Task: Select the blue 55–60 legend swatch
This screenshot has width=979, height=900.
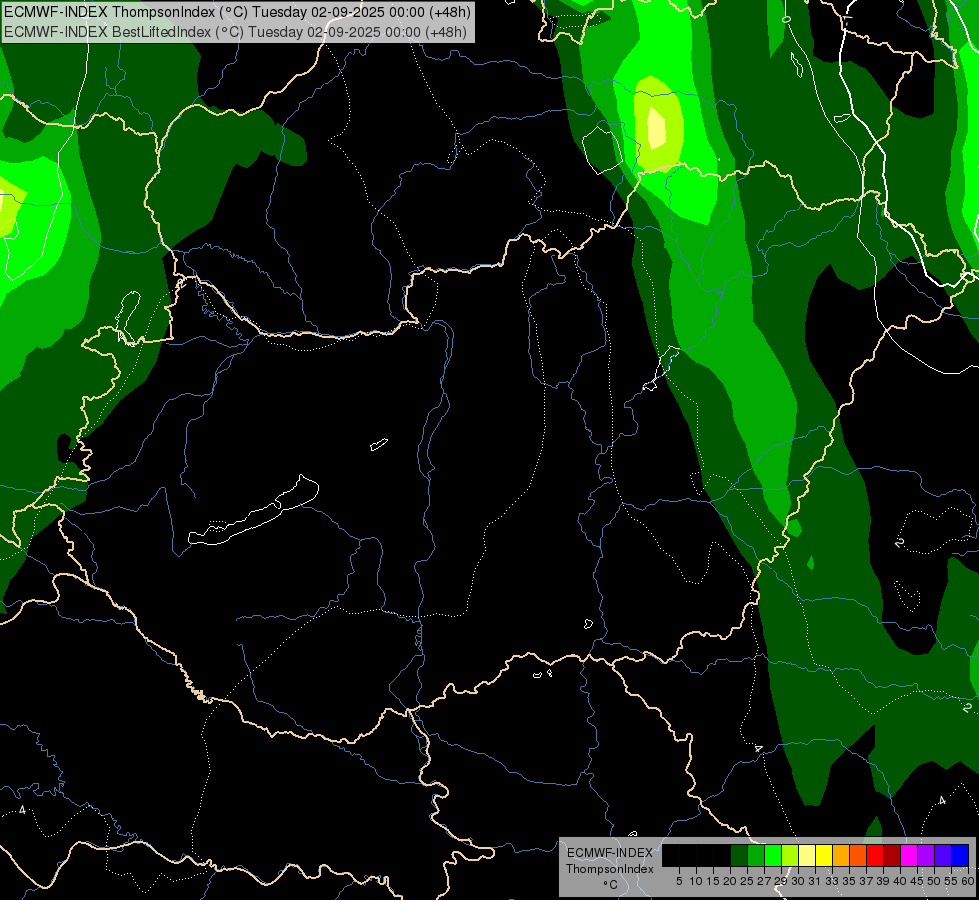Action: [x=960, y=855]
